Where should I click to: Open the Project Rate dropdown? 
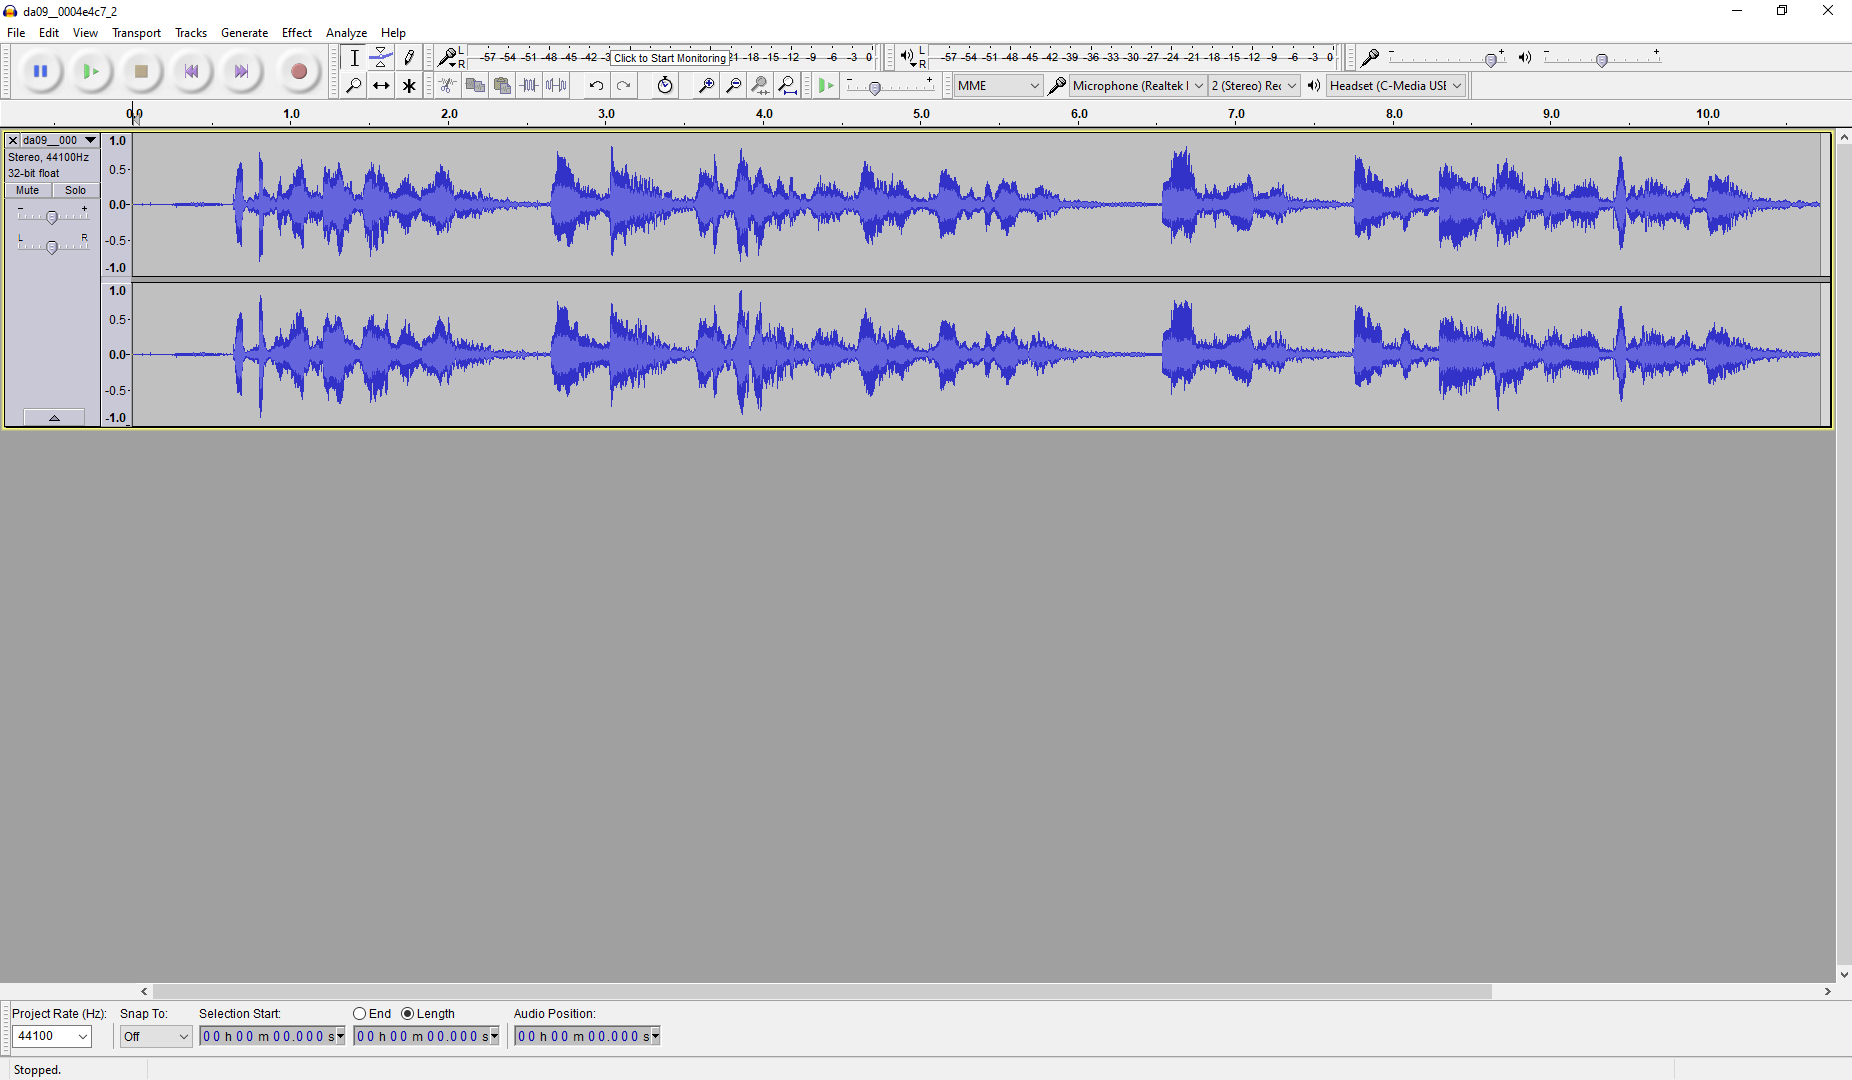pos(52,1036)
